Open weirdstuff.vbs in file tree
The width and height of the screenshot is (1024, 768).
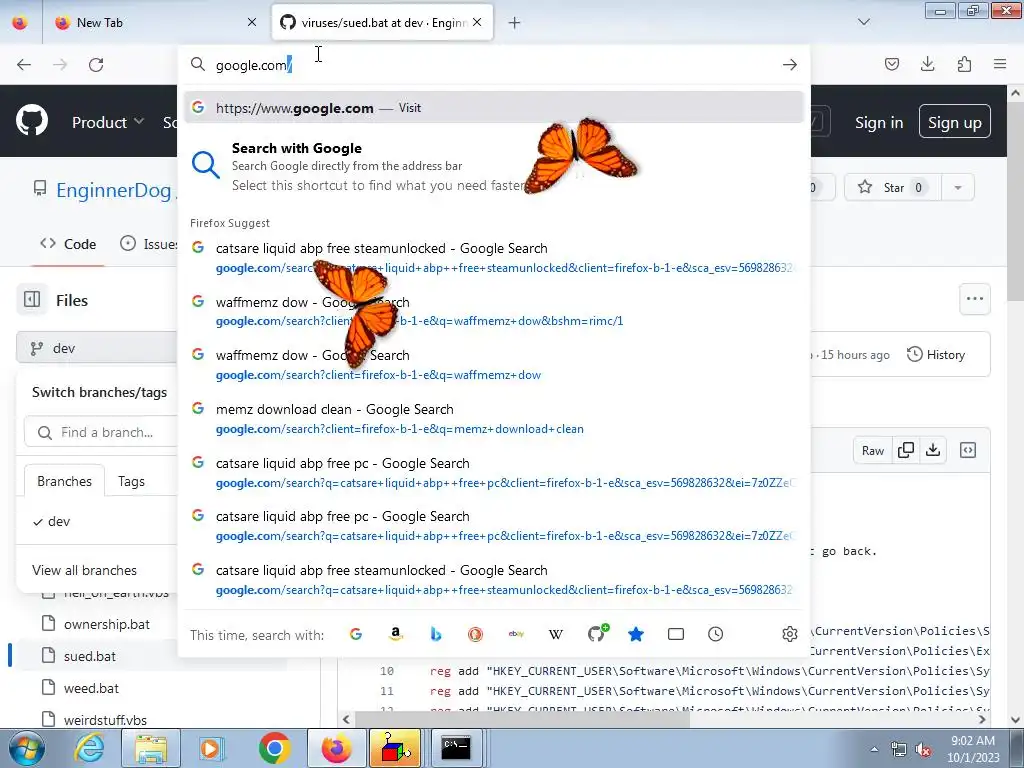[x=105, y=720]
